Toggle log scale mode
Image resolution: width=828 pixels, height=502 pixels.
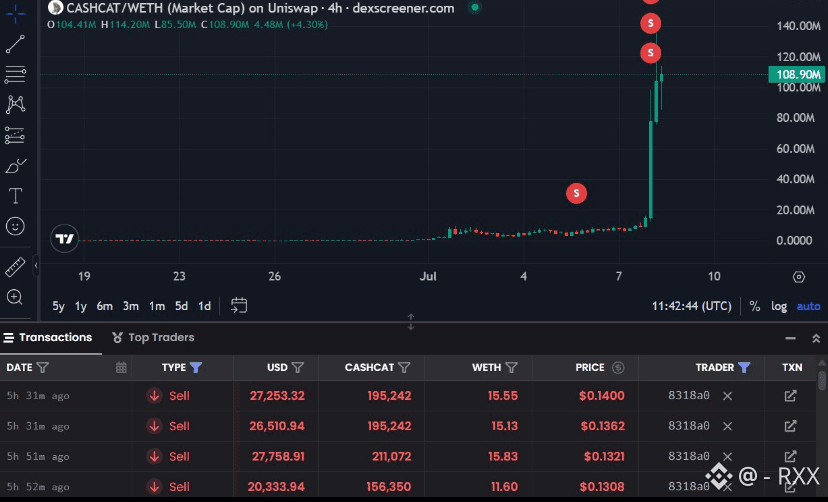click(x=779, y=306)
